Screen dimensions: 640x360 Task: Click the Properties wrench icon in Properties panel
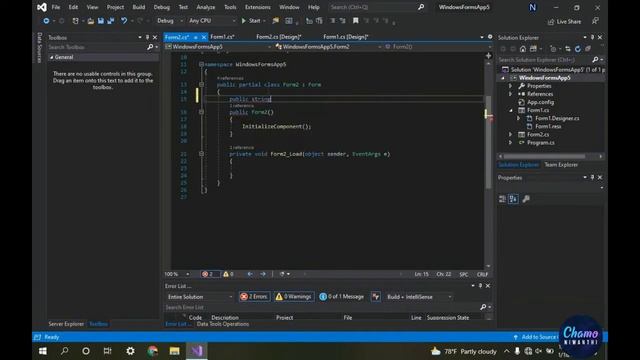point(526,199)
